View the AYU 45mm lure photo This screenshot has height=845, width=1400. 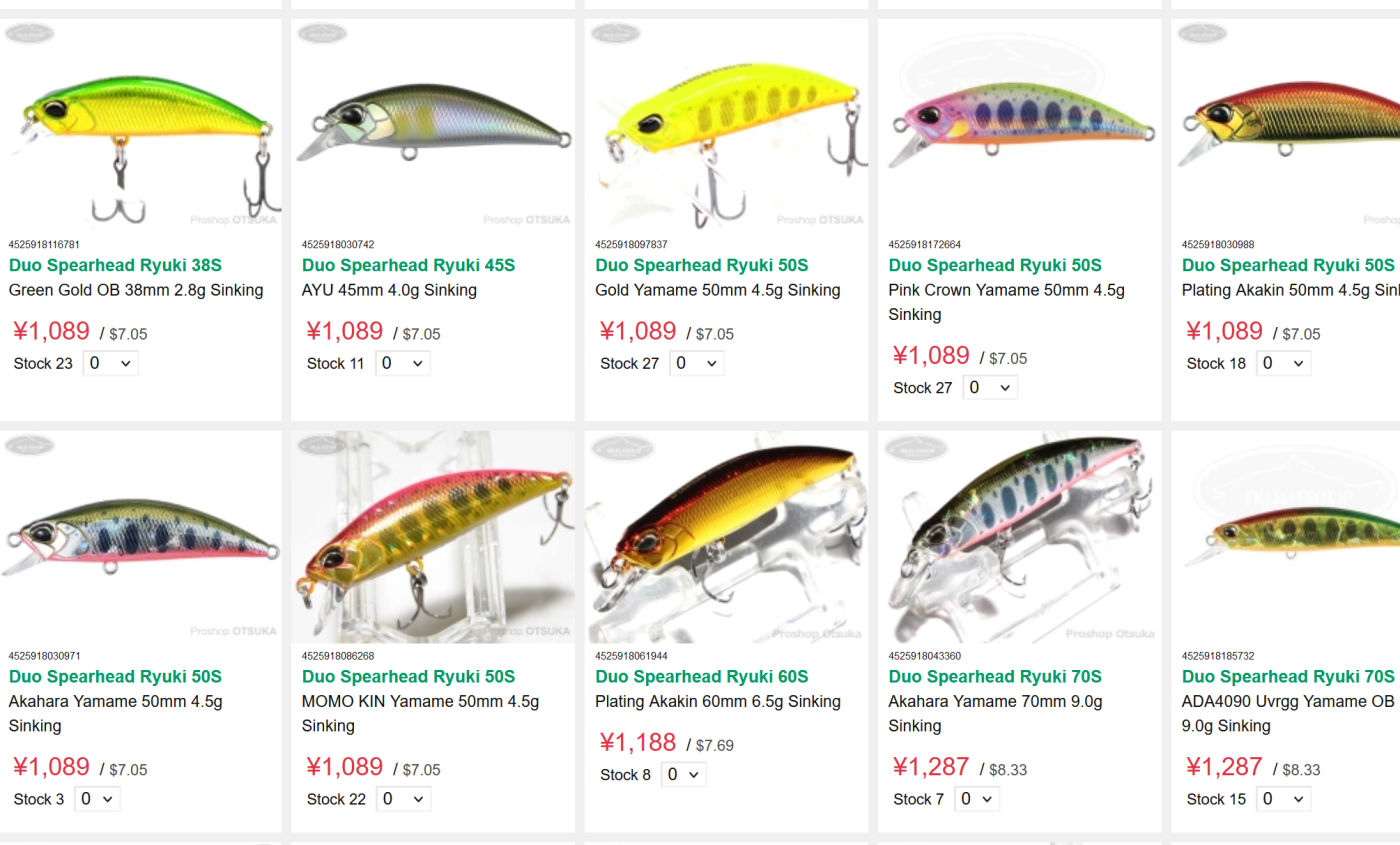coord(433,125)
